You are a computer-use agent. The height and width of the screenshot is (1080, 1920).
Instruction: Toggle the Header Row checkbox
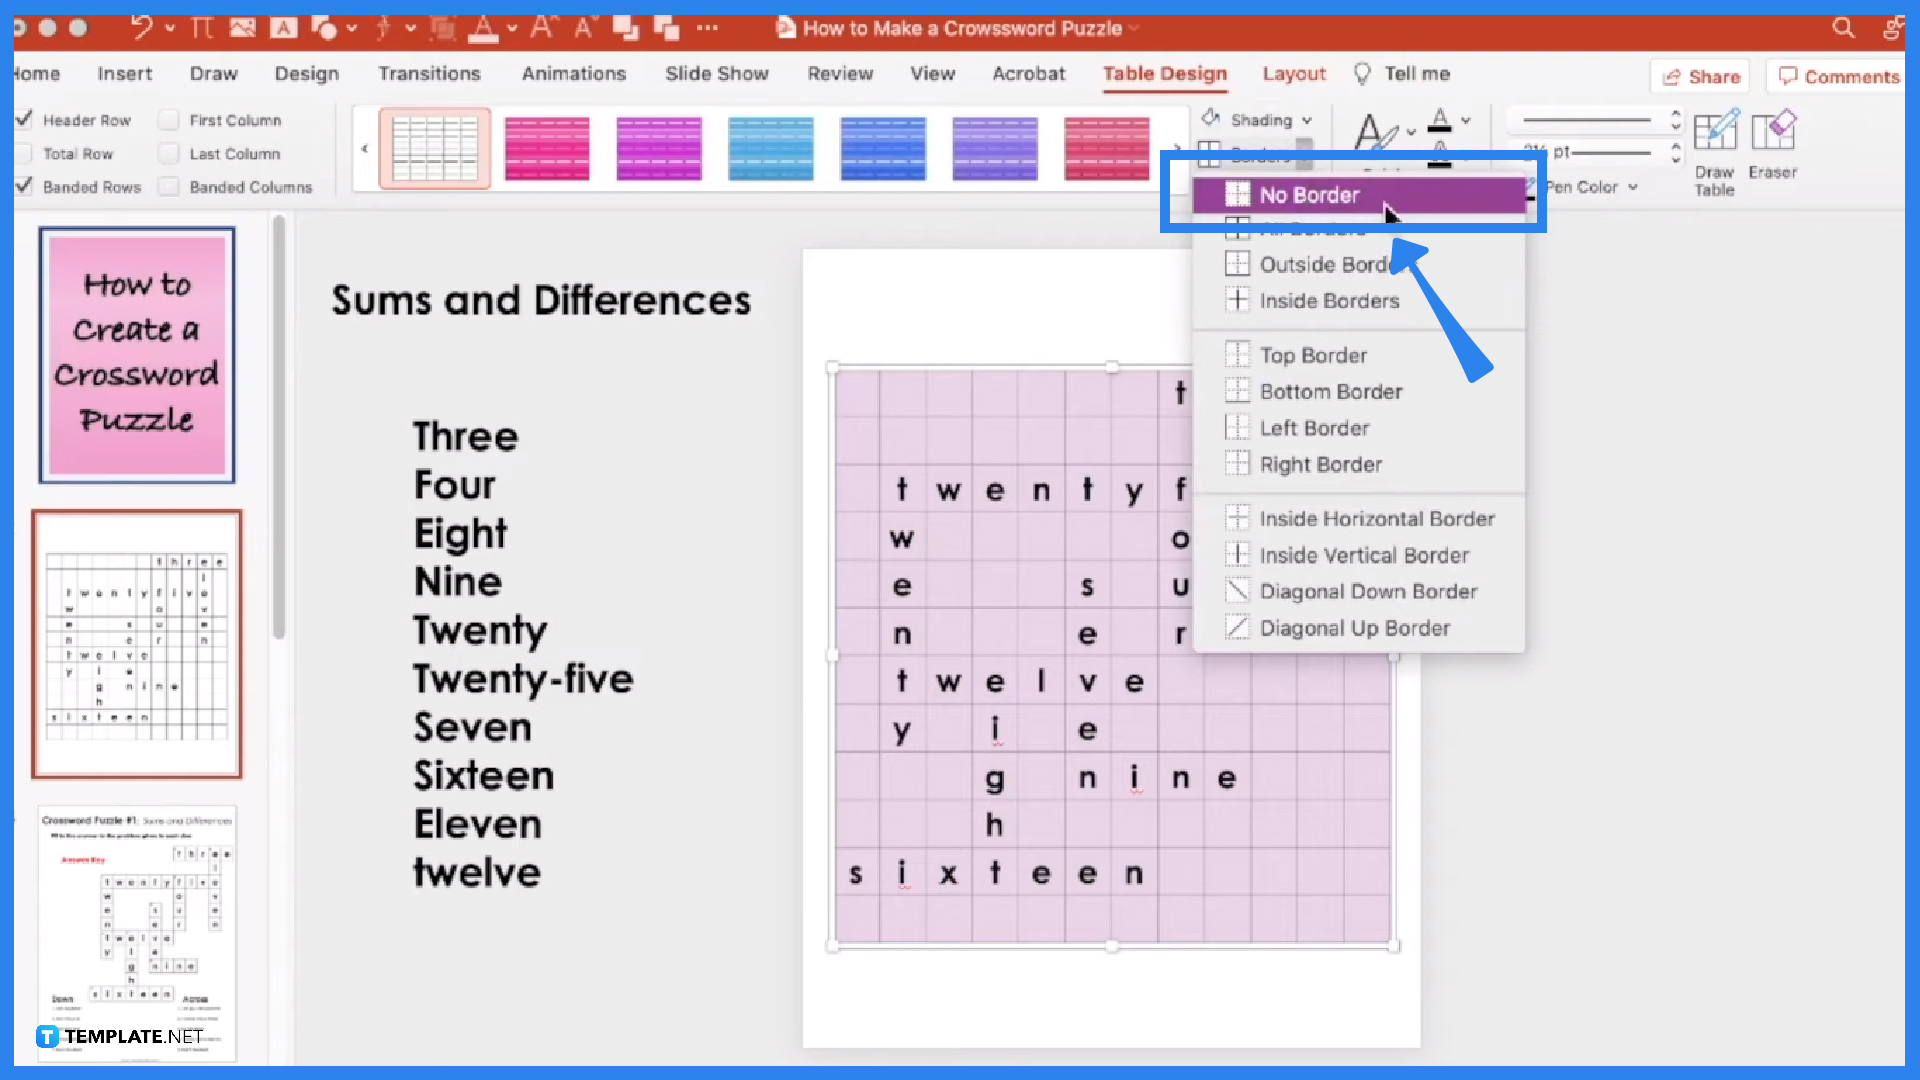[x=24, y=120]
